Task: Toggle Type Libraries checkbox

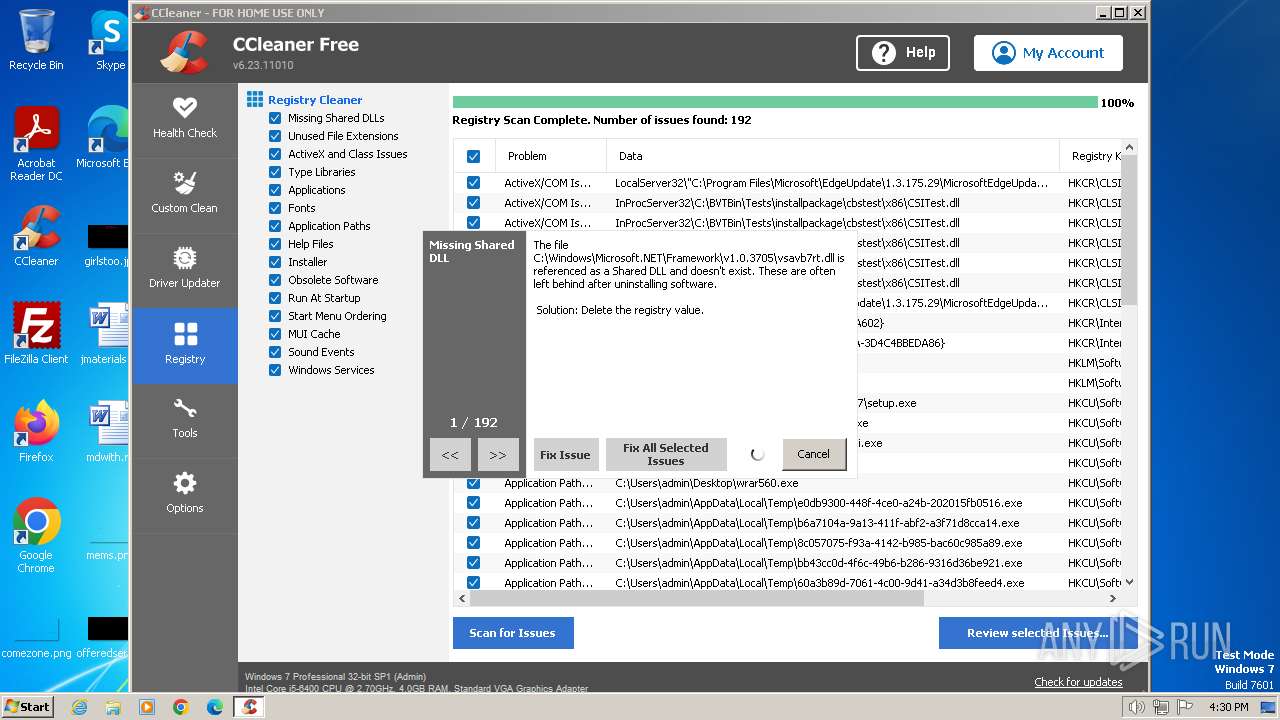Action: [275, 172]
